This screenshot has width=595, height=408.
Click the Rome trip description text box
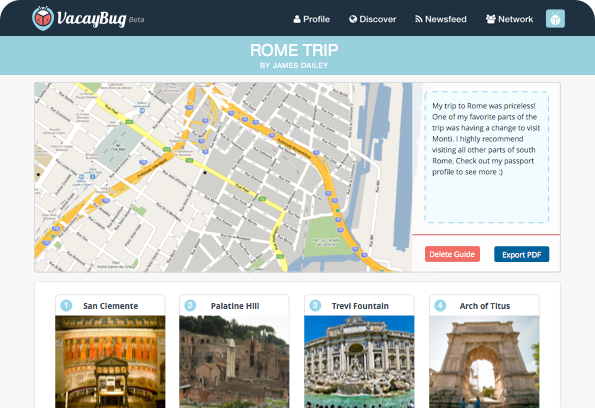[486, 157]
